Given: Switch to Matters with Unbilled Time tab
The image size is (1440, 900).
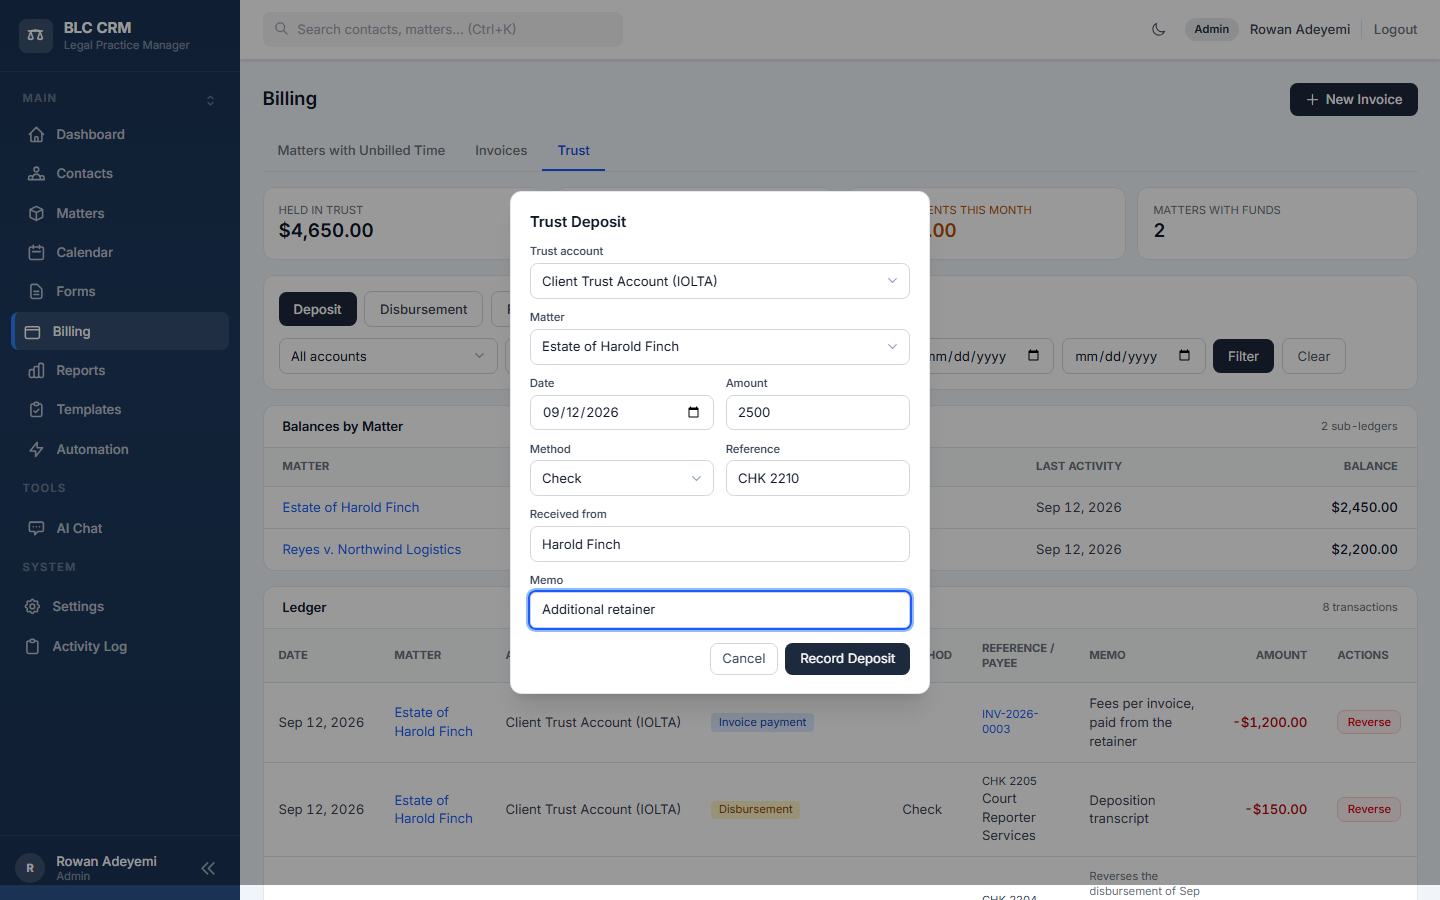Looking at the screenshot, I should click(x=361, y=150).
